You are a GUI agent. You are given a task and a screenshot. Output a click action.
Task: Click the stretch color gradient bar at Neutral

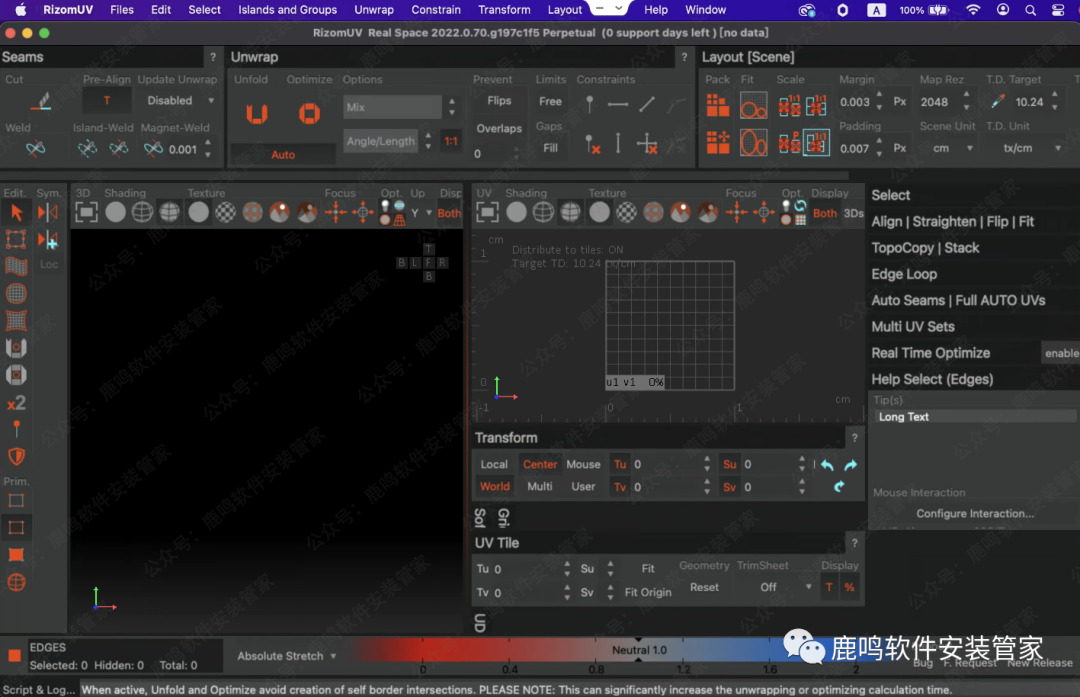click(638, 651)
